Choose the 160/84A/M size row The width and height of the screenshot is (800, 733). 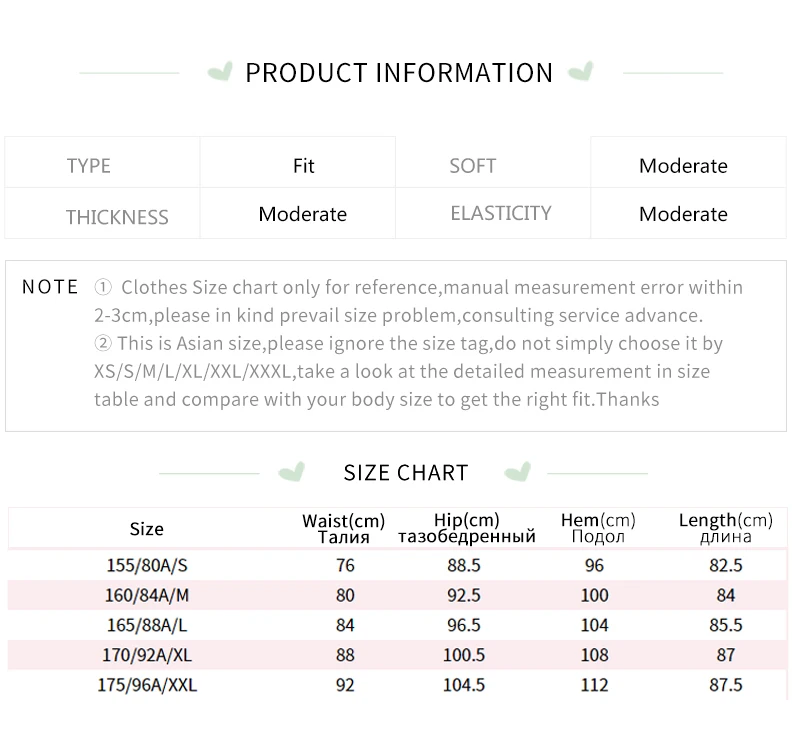397,595
